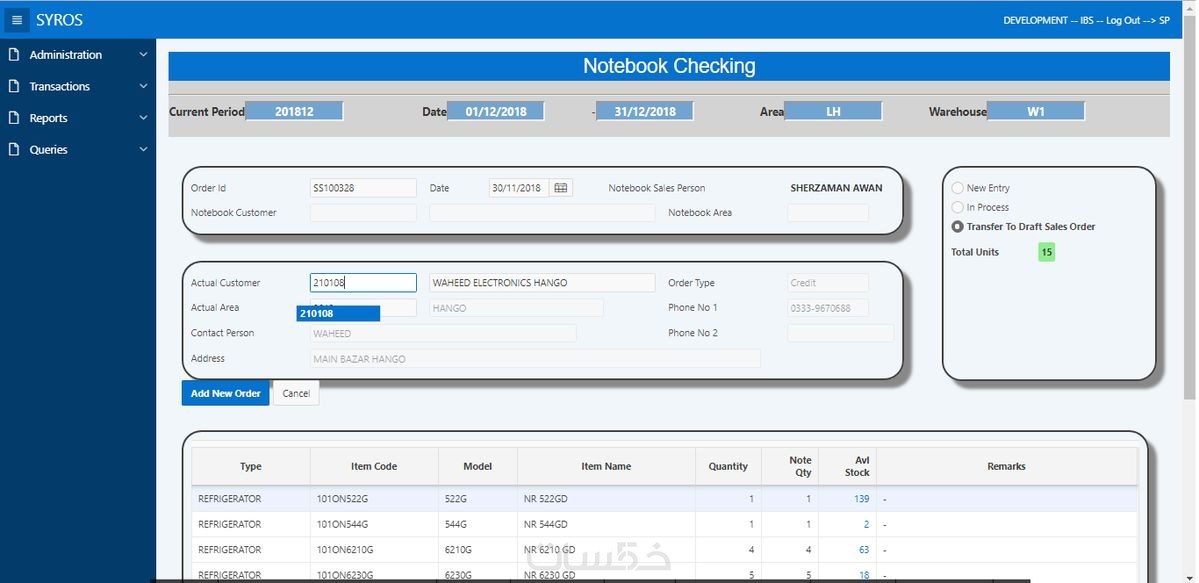This screenshot has height=583, width=1199.
Task: Open the Transactions sidebar menu
Action: click(x=78, y=86)
